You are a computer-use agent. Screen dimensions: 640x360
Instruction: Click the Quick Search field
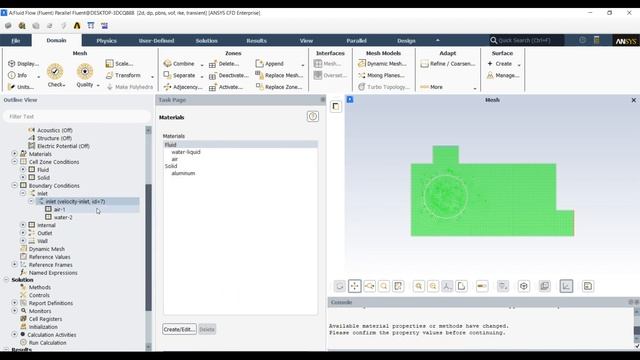point(527,40)
